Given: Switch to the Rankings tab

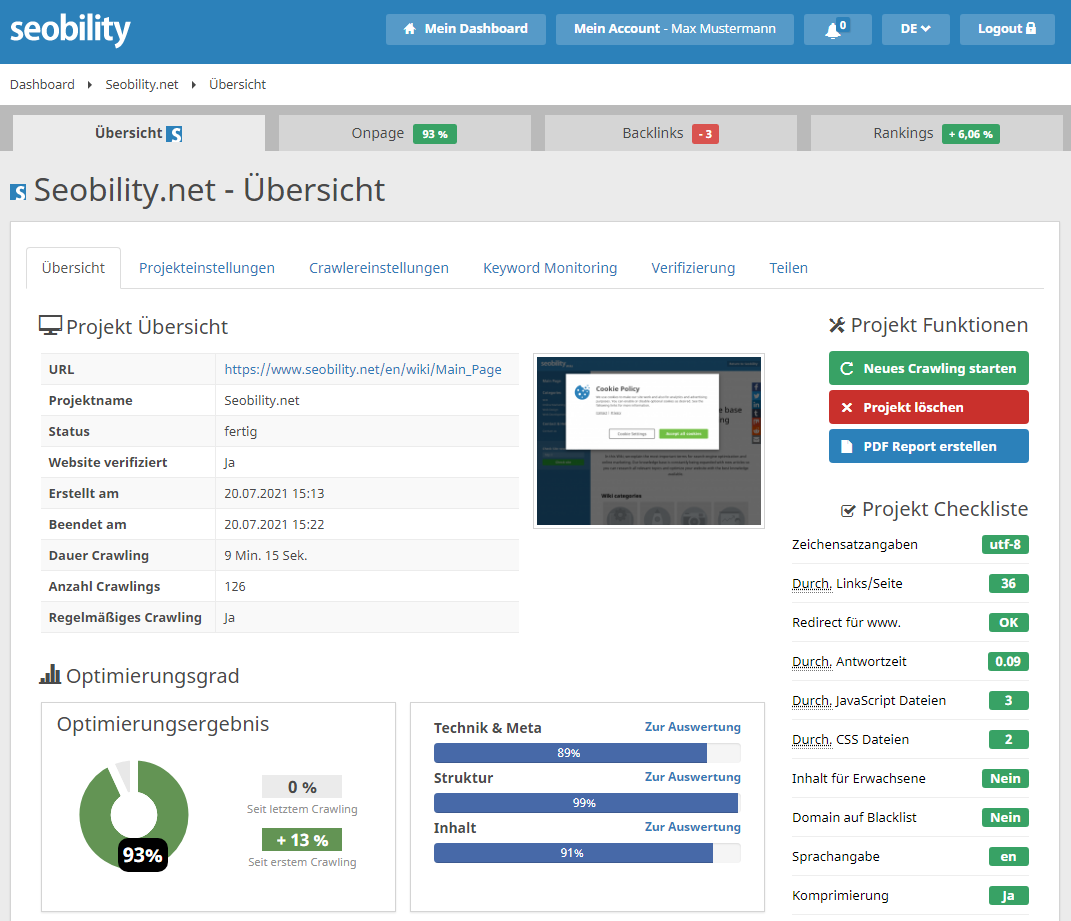Looking at the screenshot, I should 936,133.
